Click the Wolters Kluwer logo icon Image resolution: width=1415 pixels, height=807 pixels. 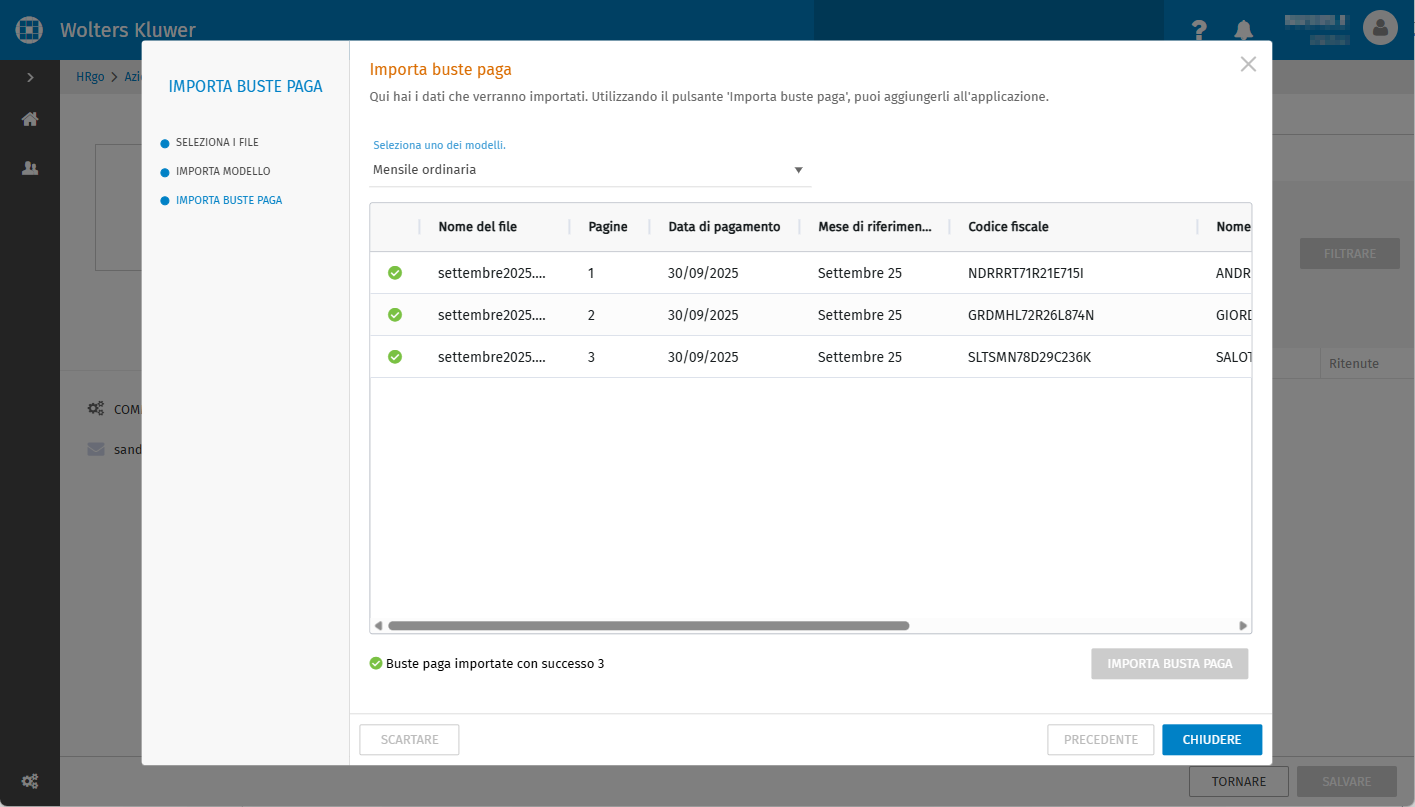(30, 30)
